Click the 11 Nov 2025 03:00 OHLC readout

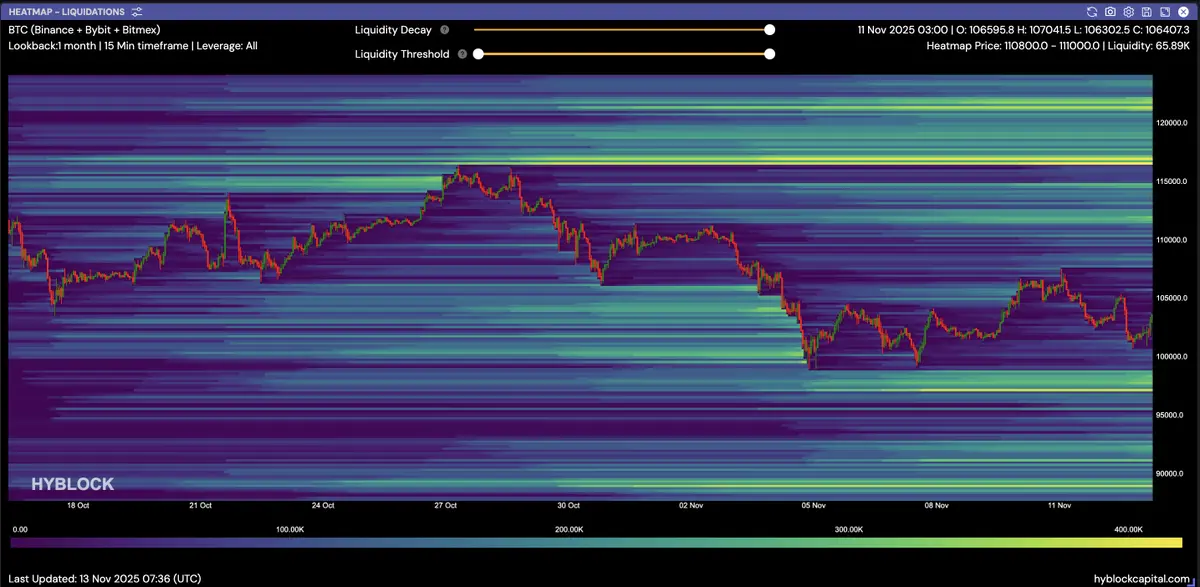[x=1024, y=30]
